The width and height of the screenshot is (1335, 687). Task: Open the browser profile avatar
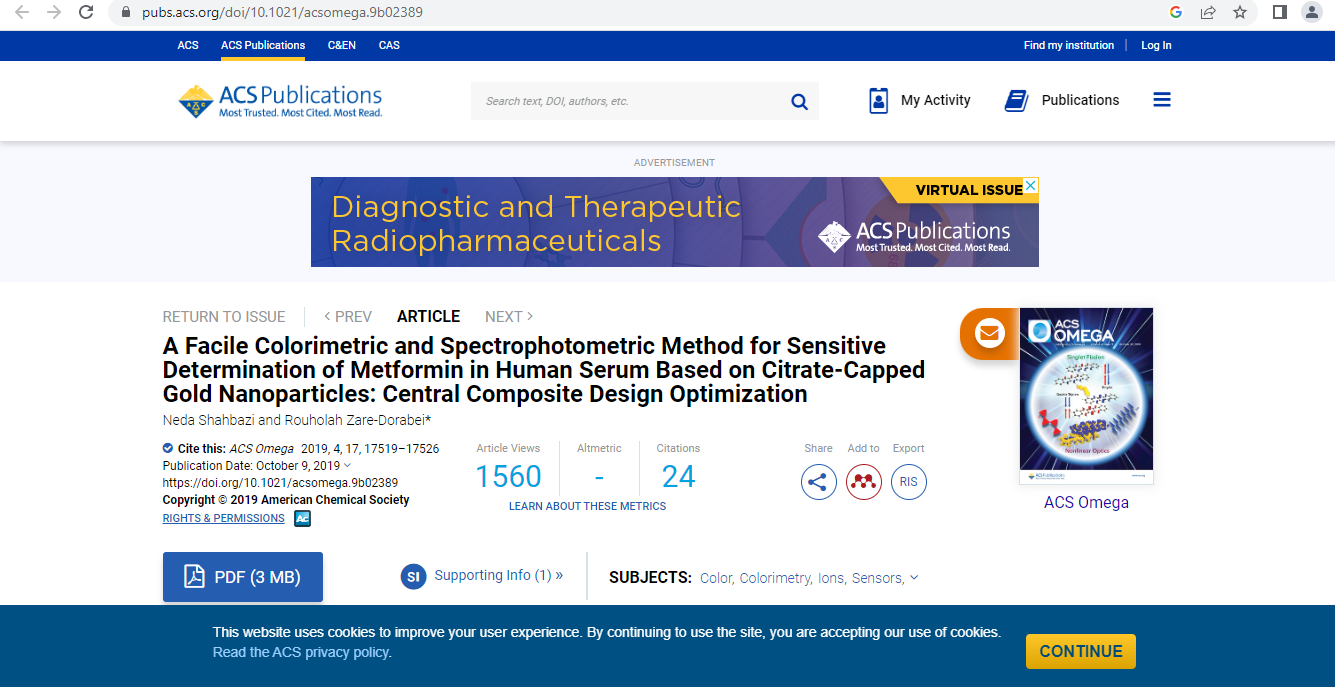pos(1312,12)
